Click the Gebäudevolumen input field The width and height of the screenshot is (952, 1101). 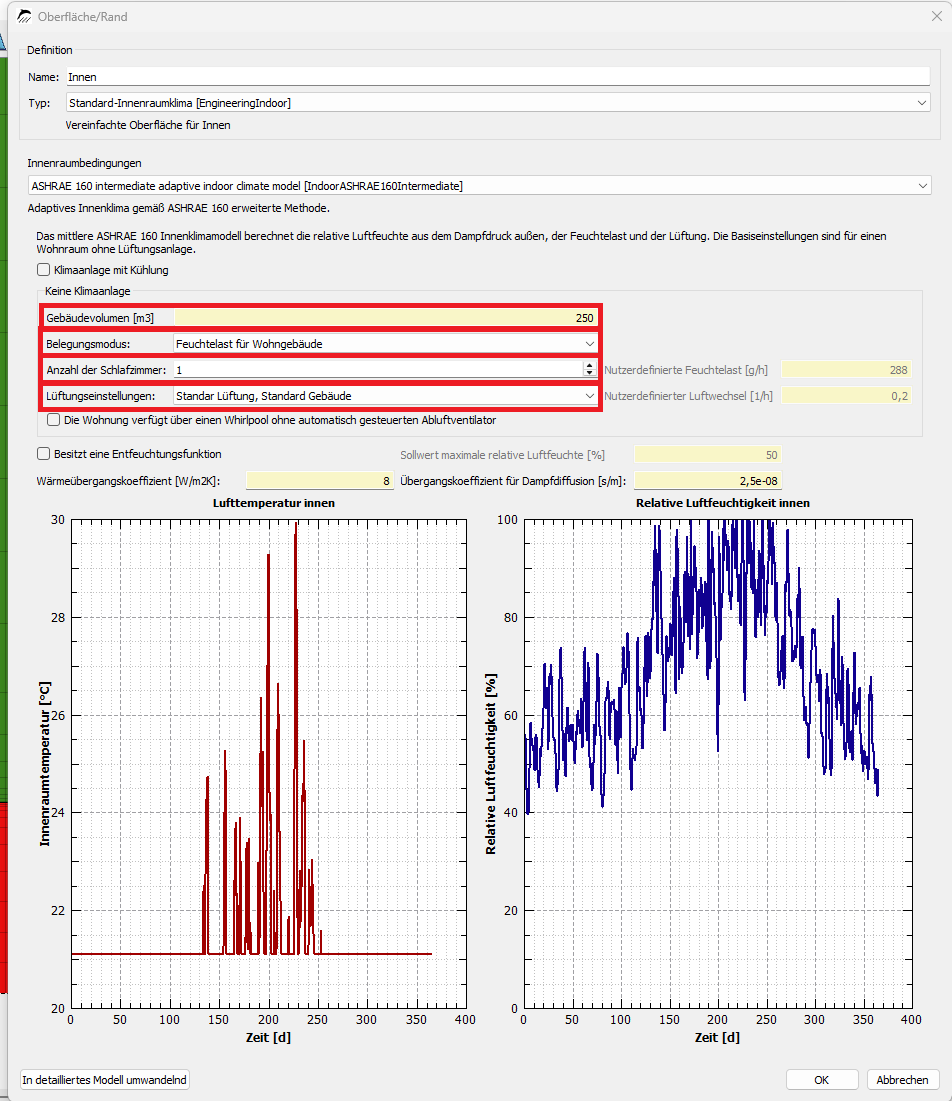(385, 318)
